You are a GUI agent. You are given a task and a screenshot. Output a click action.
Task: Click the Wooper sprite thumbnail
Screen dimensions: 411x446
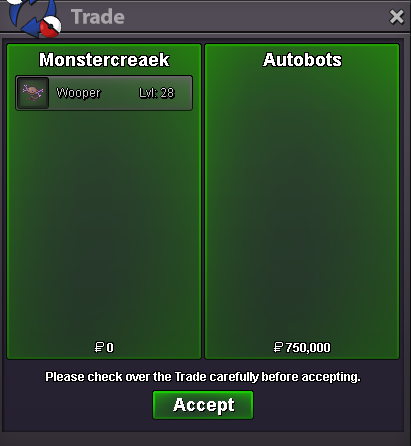pos(33,93)
